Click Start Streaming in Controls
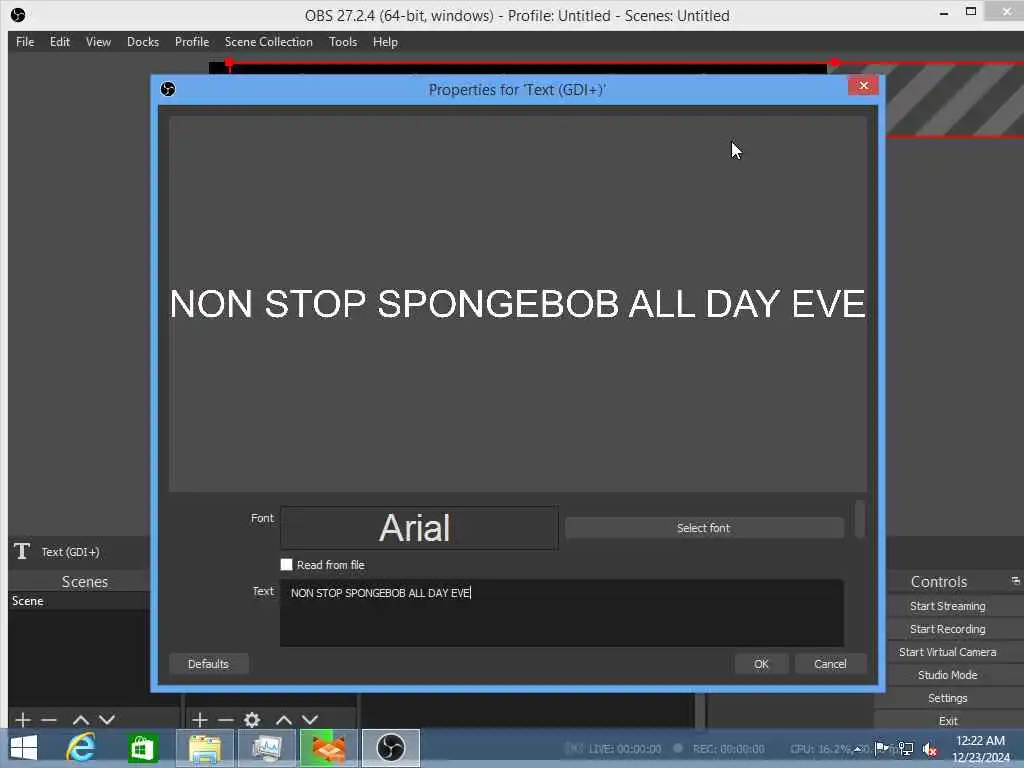Image resolution: width=1024 pixels, height=768 pixels. click(948, 606)
